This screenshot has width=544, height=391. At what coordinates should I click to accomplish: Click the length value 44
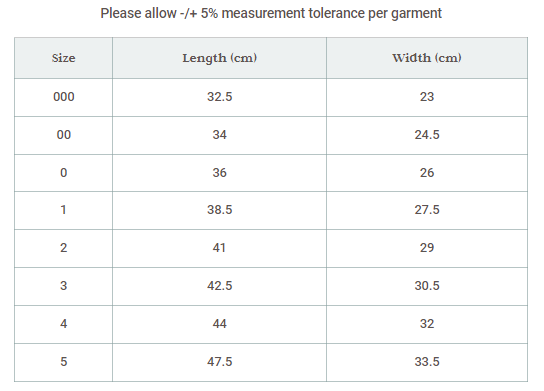220,324
